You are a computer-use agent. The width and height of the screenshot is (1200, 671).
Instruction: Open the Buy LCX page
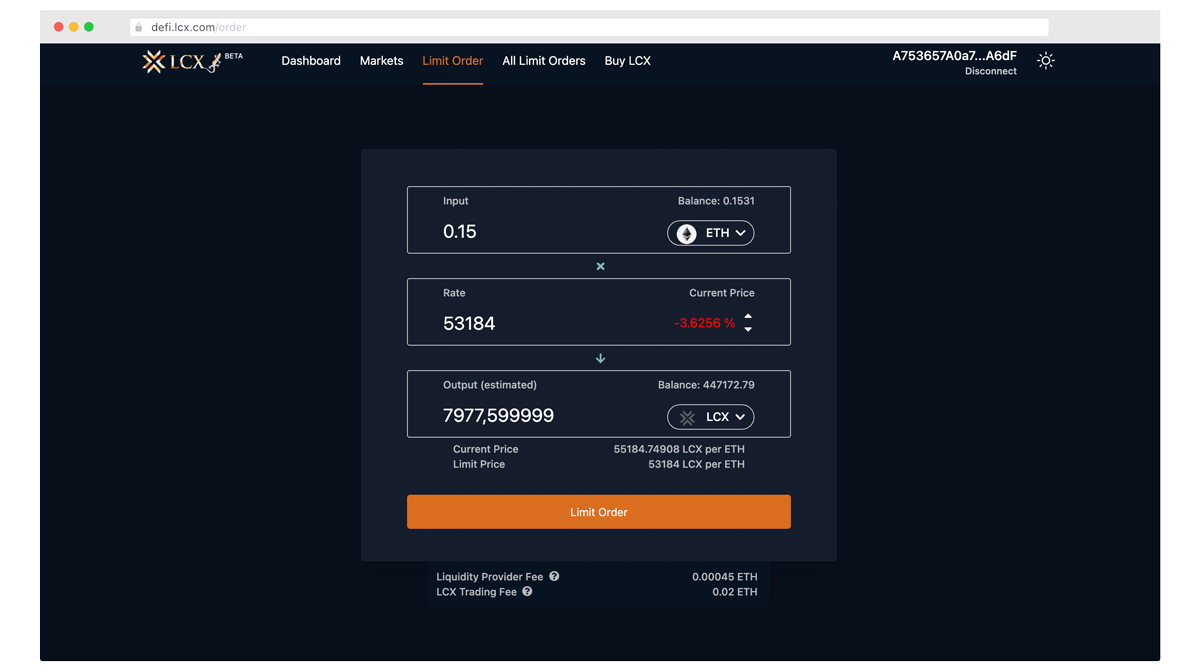[628, 61]
